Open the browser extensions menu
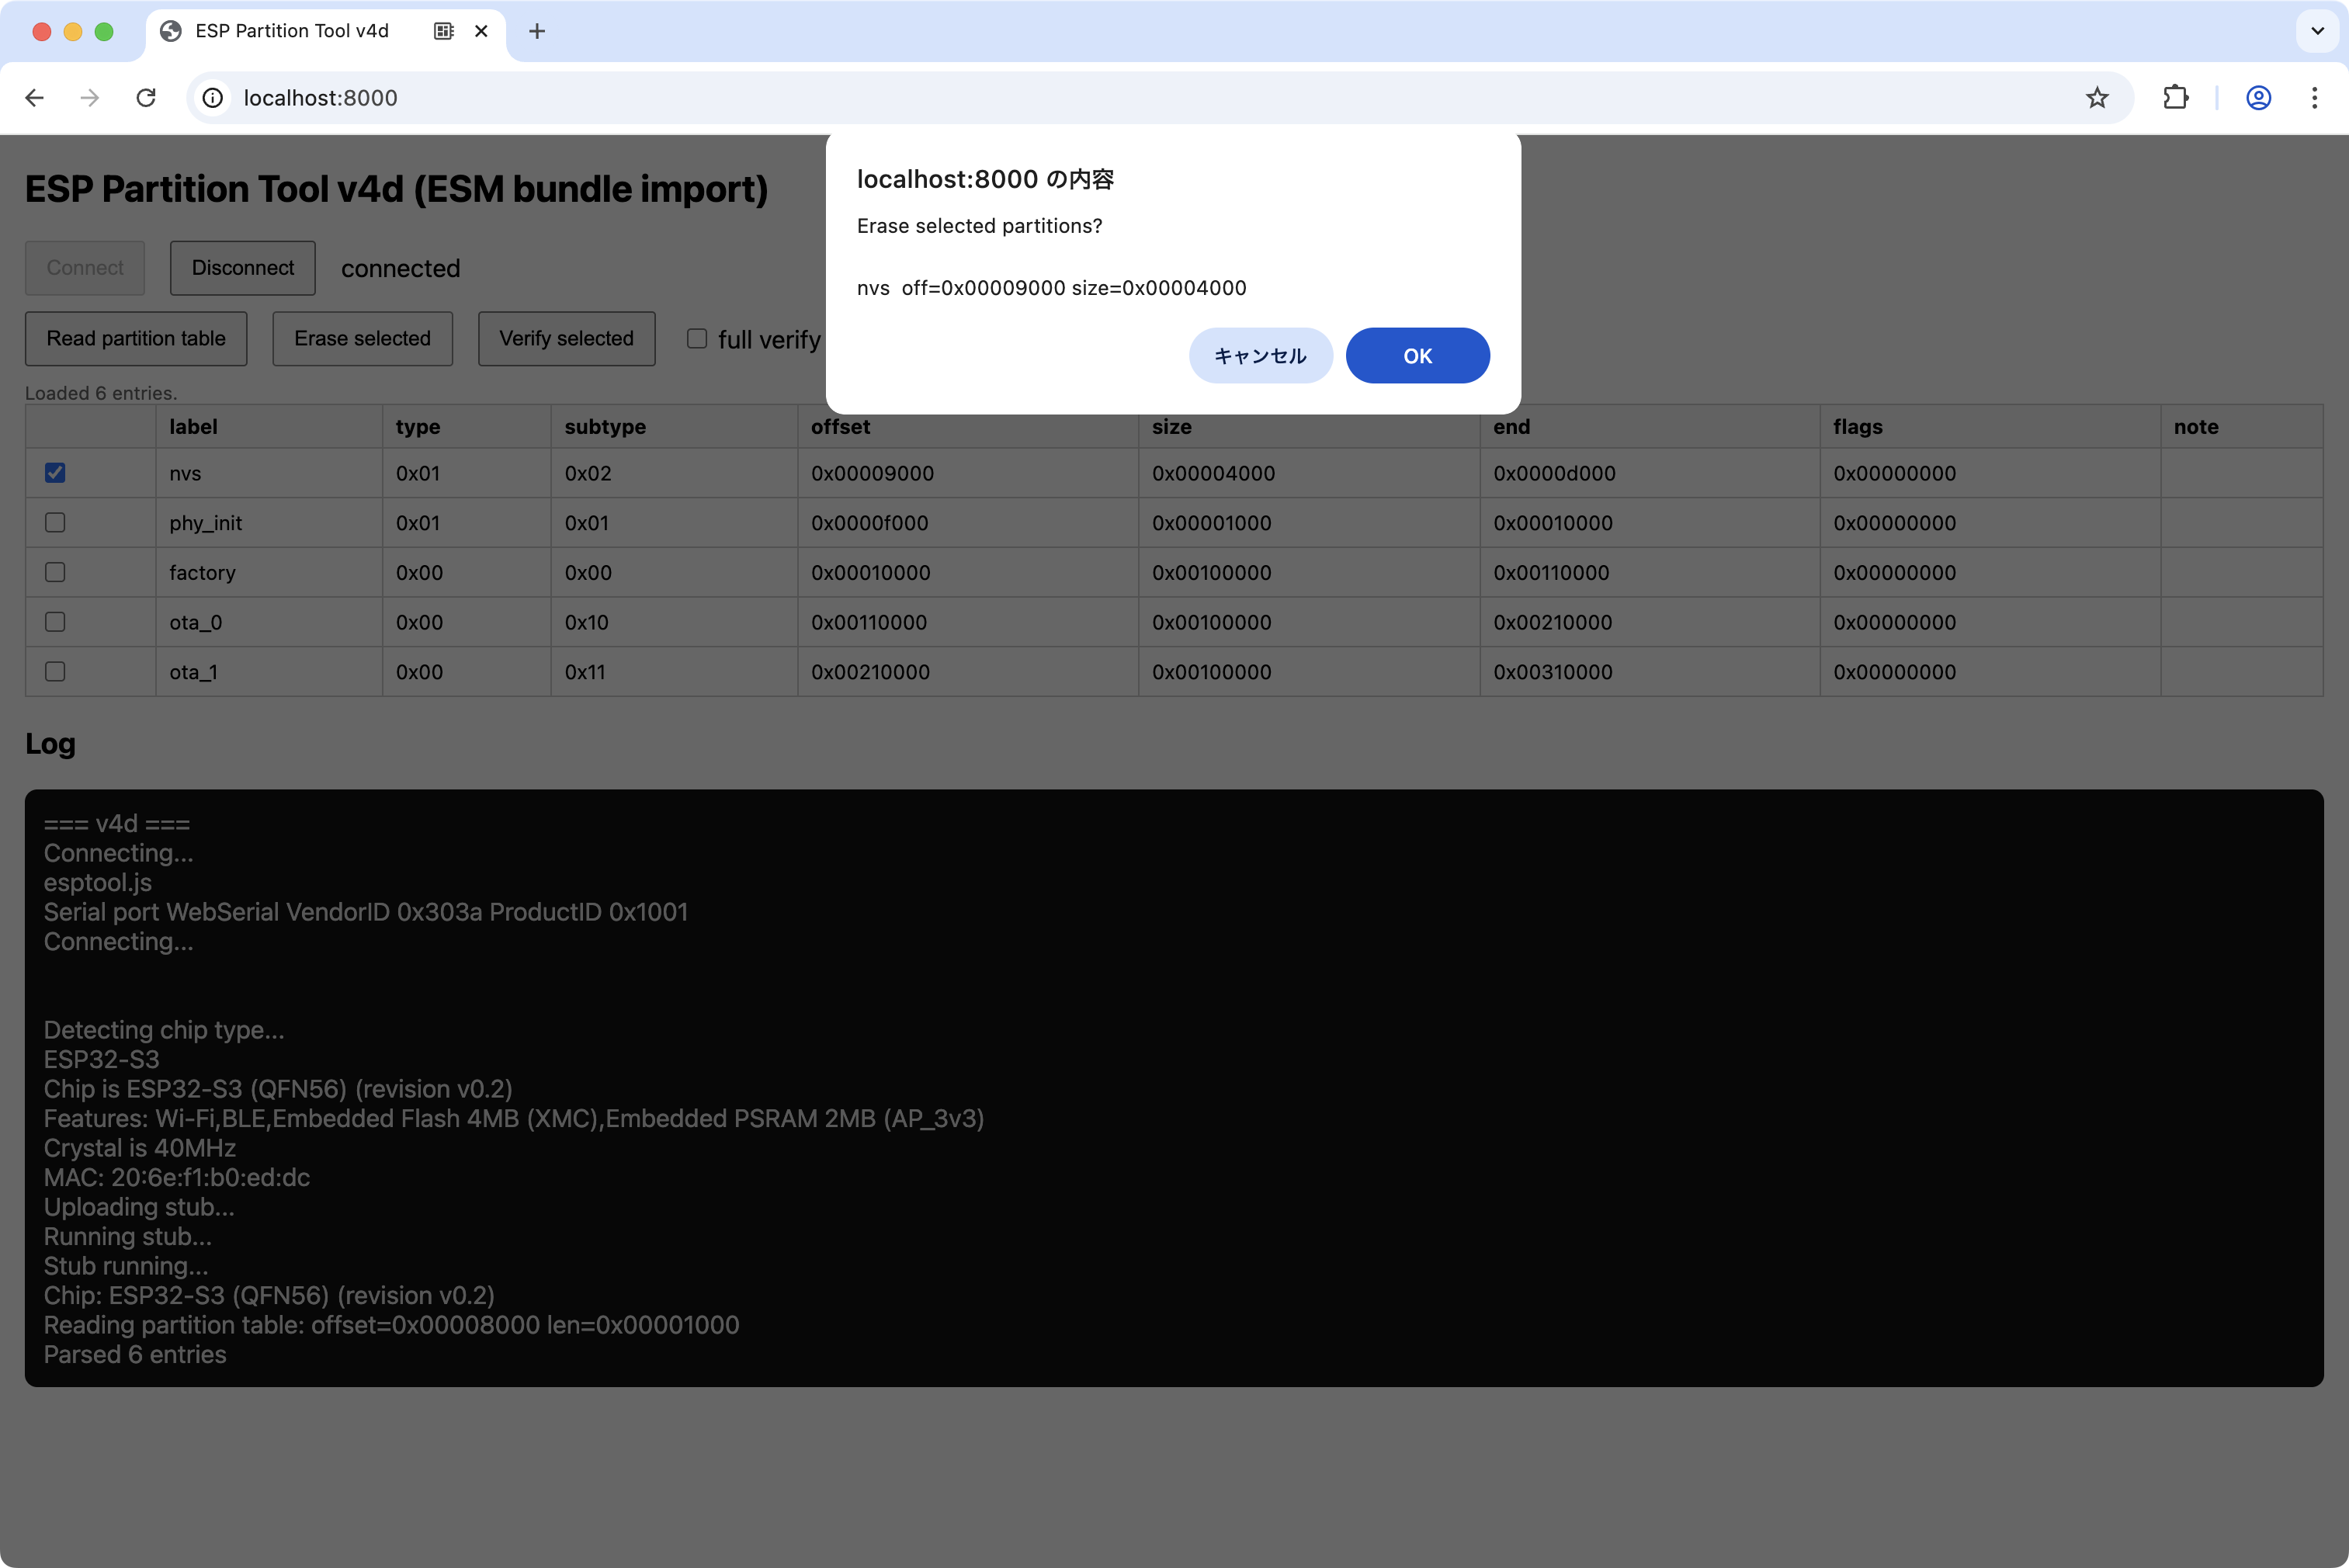This screenshot has height=1568, width=2349. (x=2175, y=98)
